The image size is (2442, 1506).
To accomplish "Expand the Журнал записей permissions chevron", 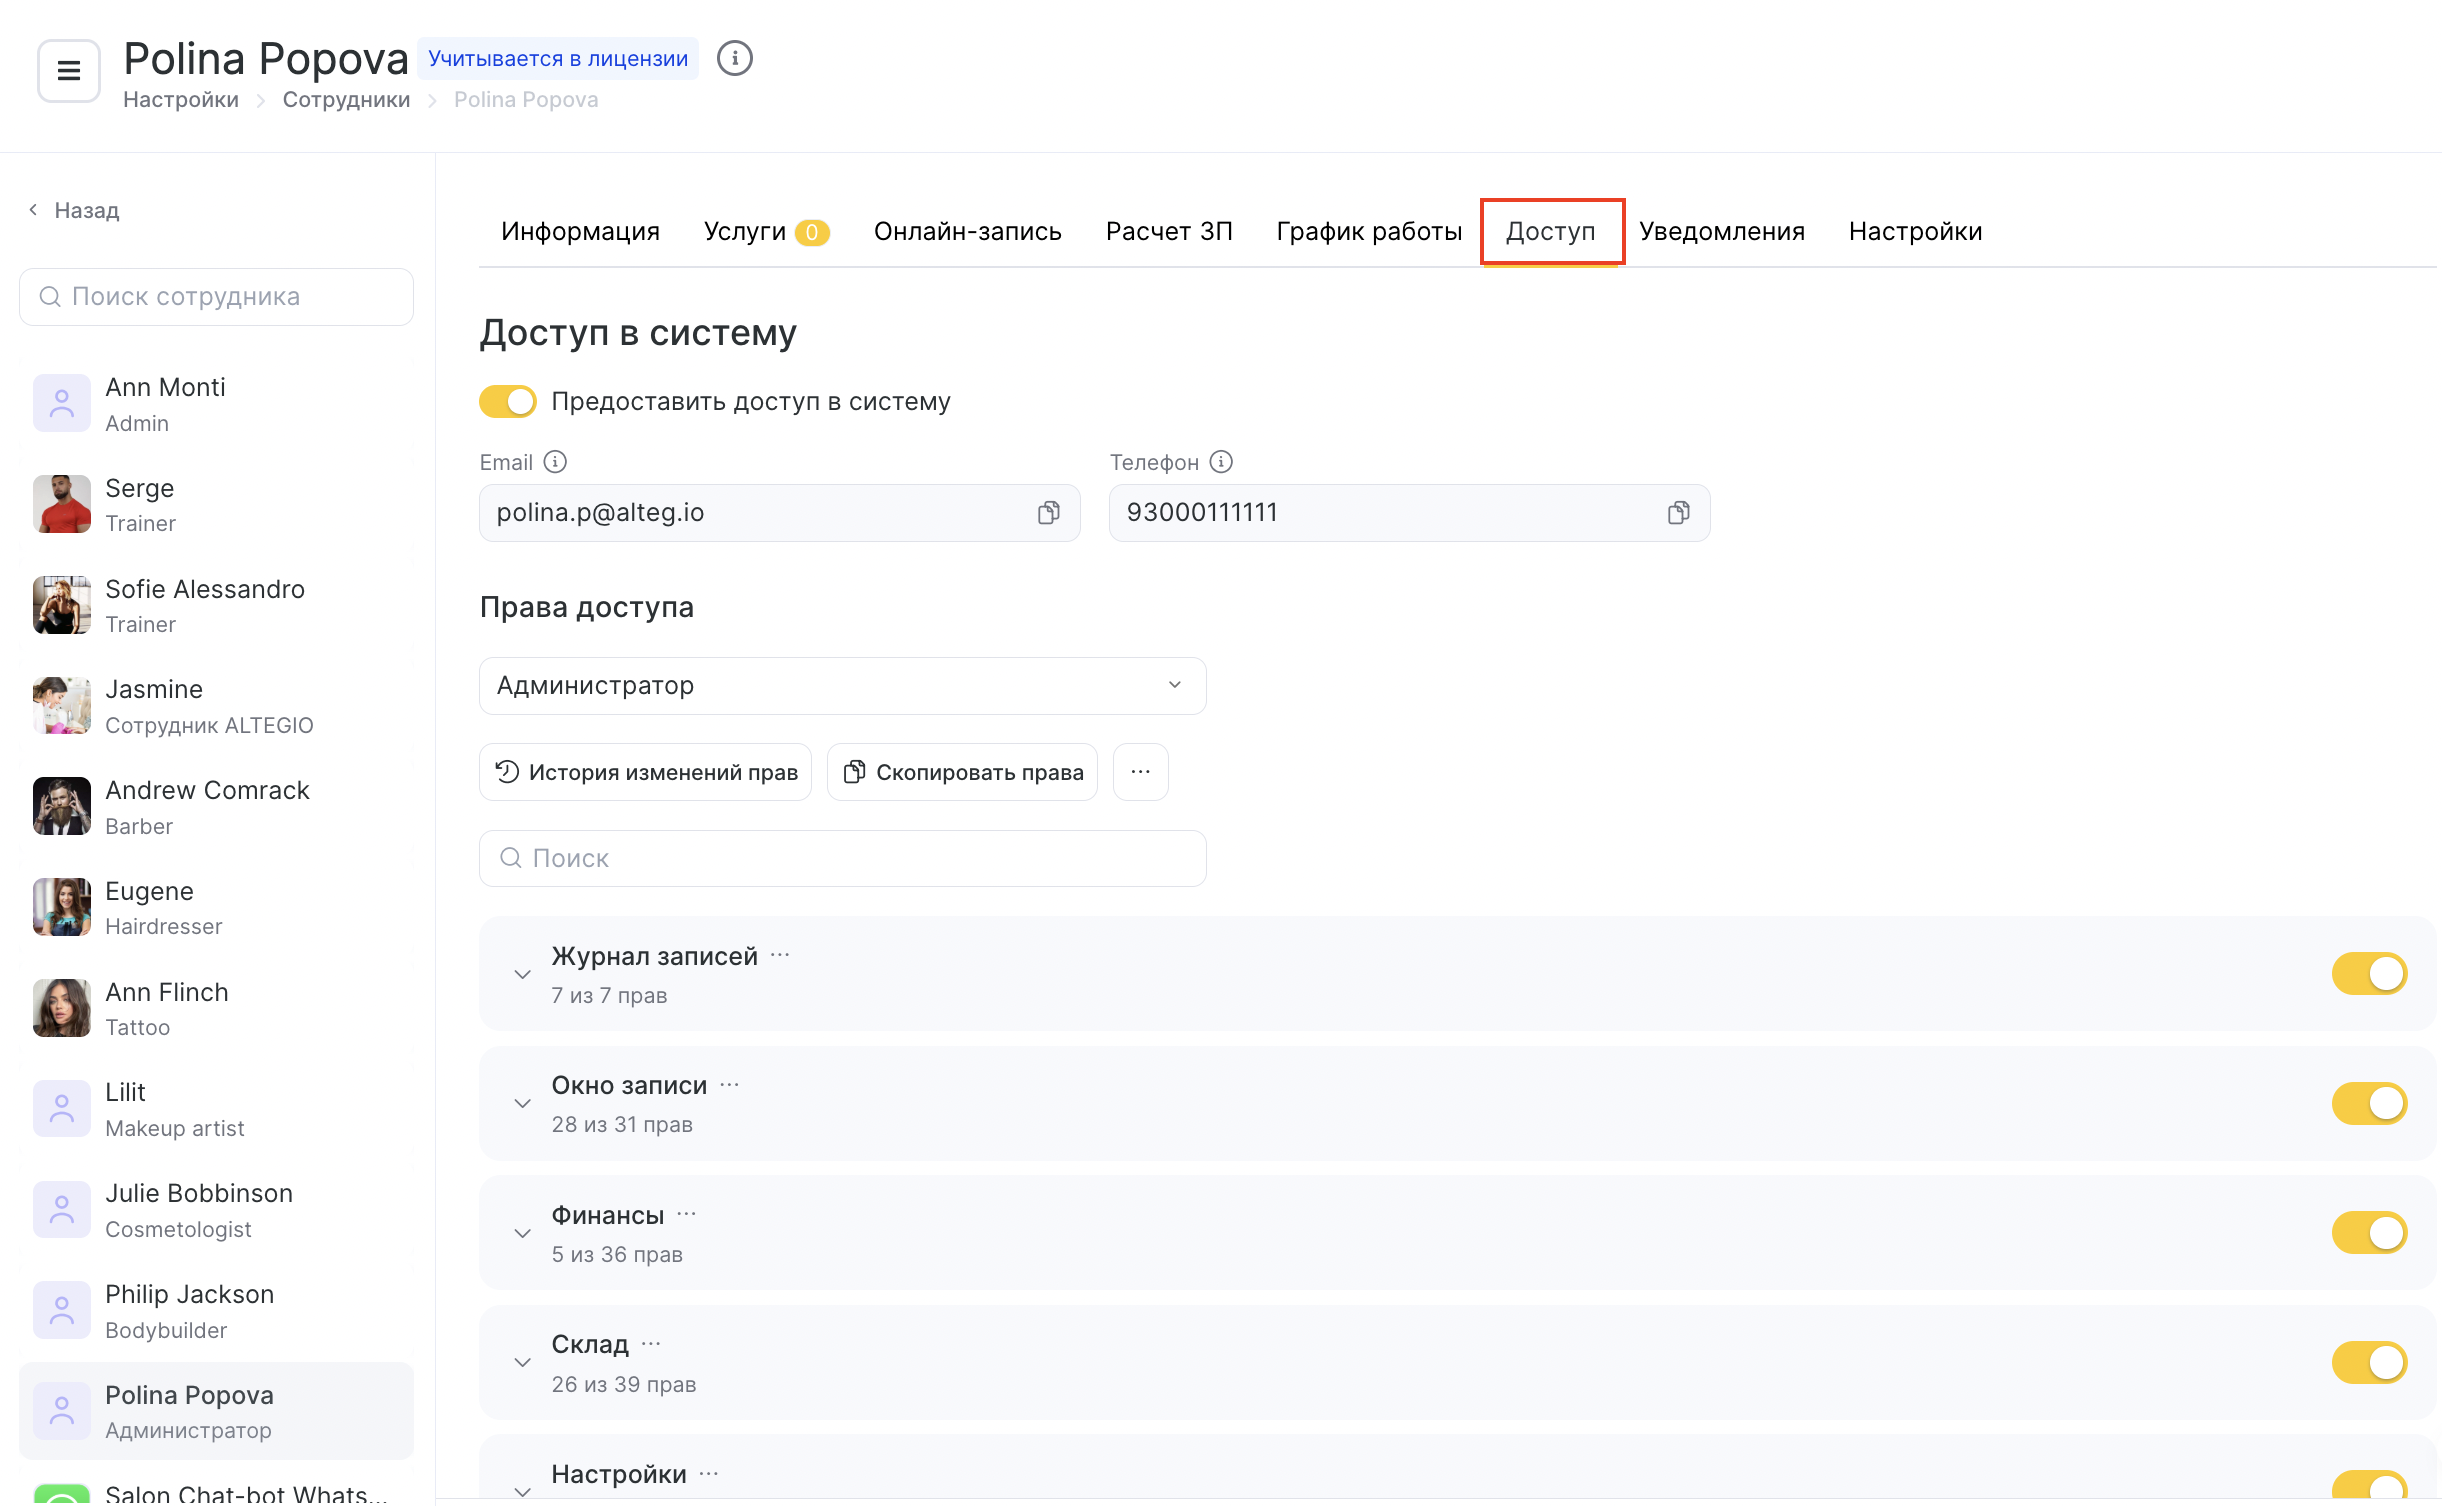I will tap(522, 974).
